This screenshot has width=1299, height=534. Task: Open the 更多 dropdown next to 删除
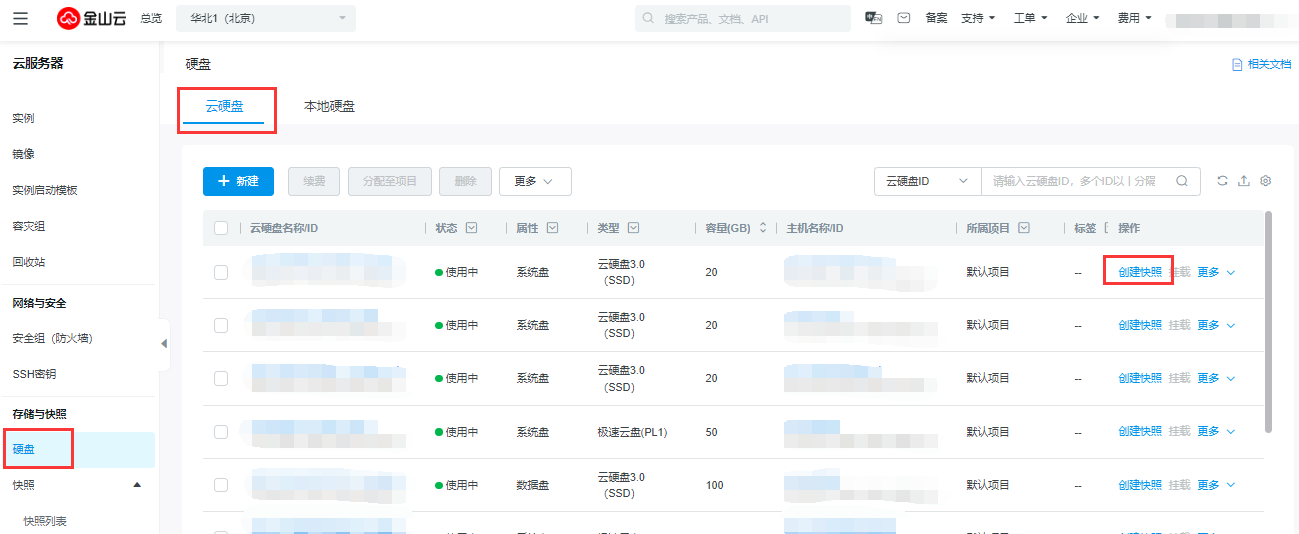coord(534,181)
